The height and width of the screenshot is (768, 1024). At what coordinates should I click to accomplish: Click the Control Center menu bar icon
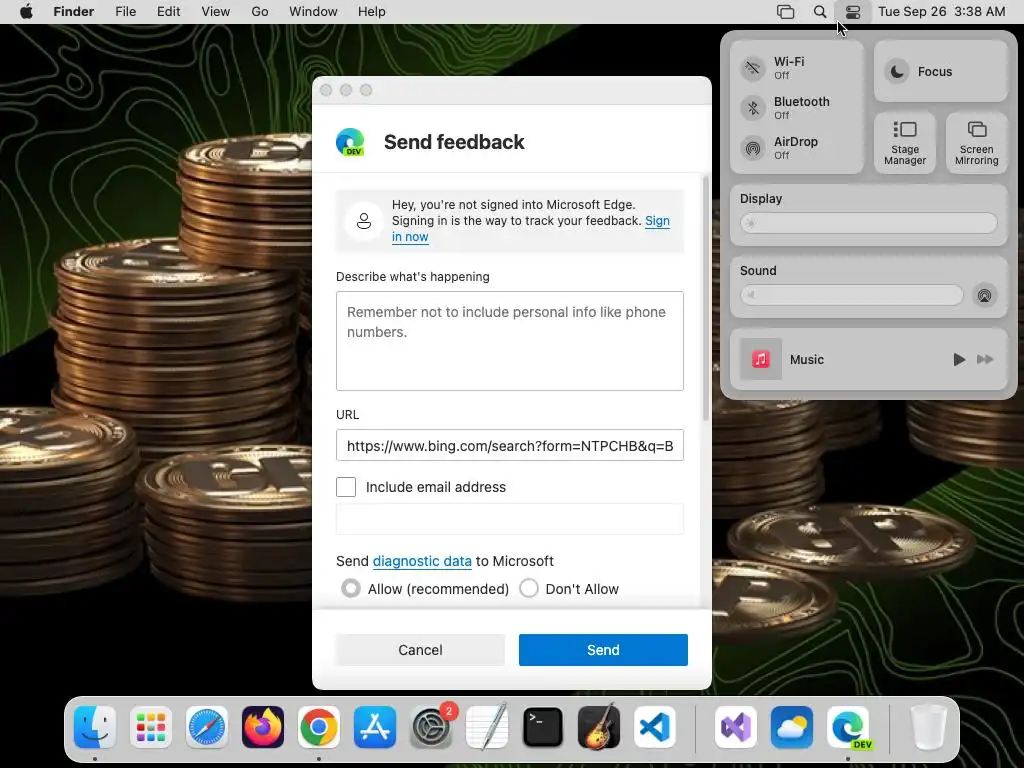[853, 12]
